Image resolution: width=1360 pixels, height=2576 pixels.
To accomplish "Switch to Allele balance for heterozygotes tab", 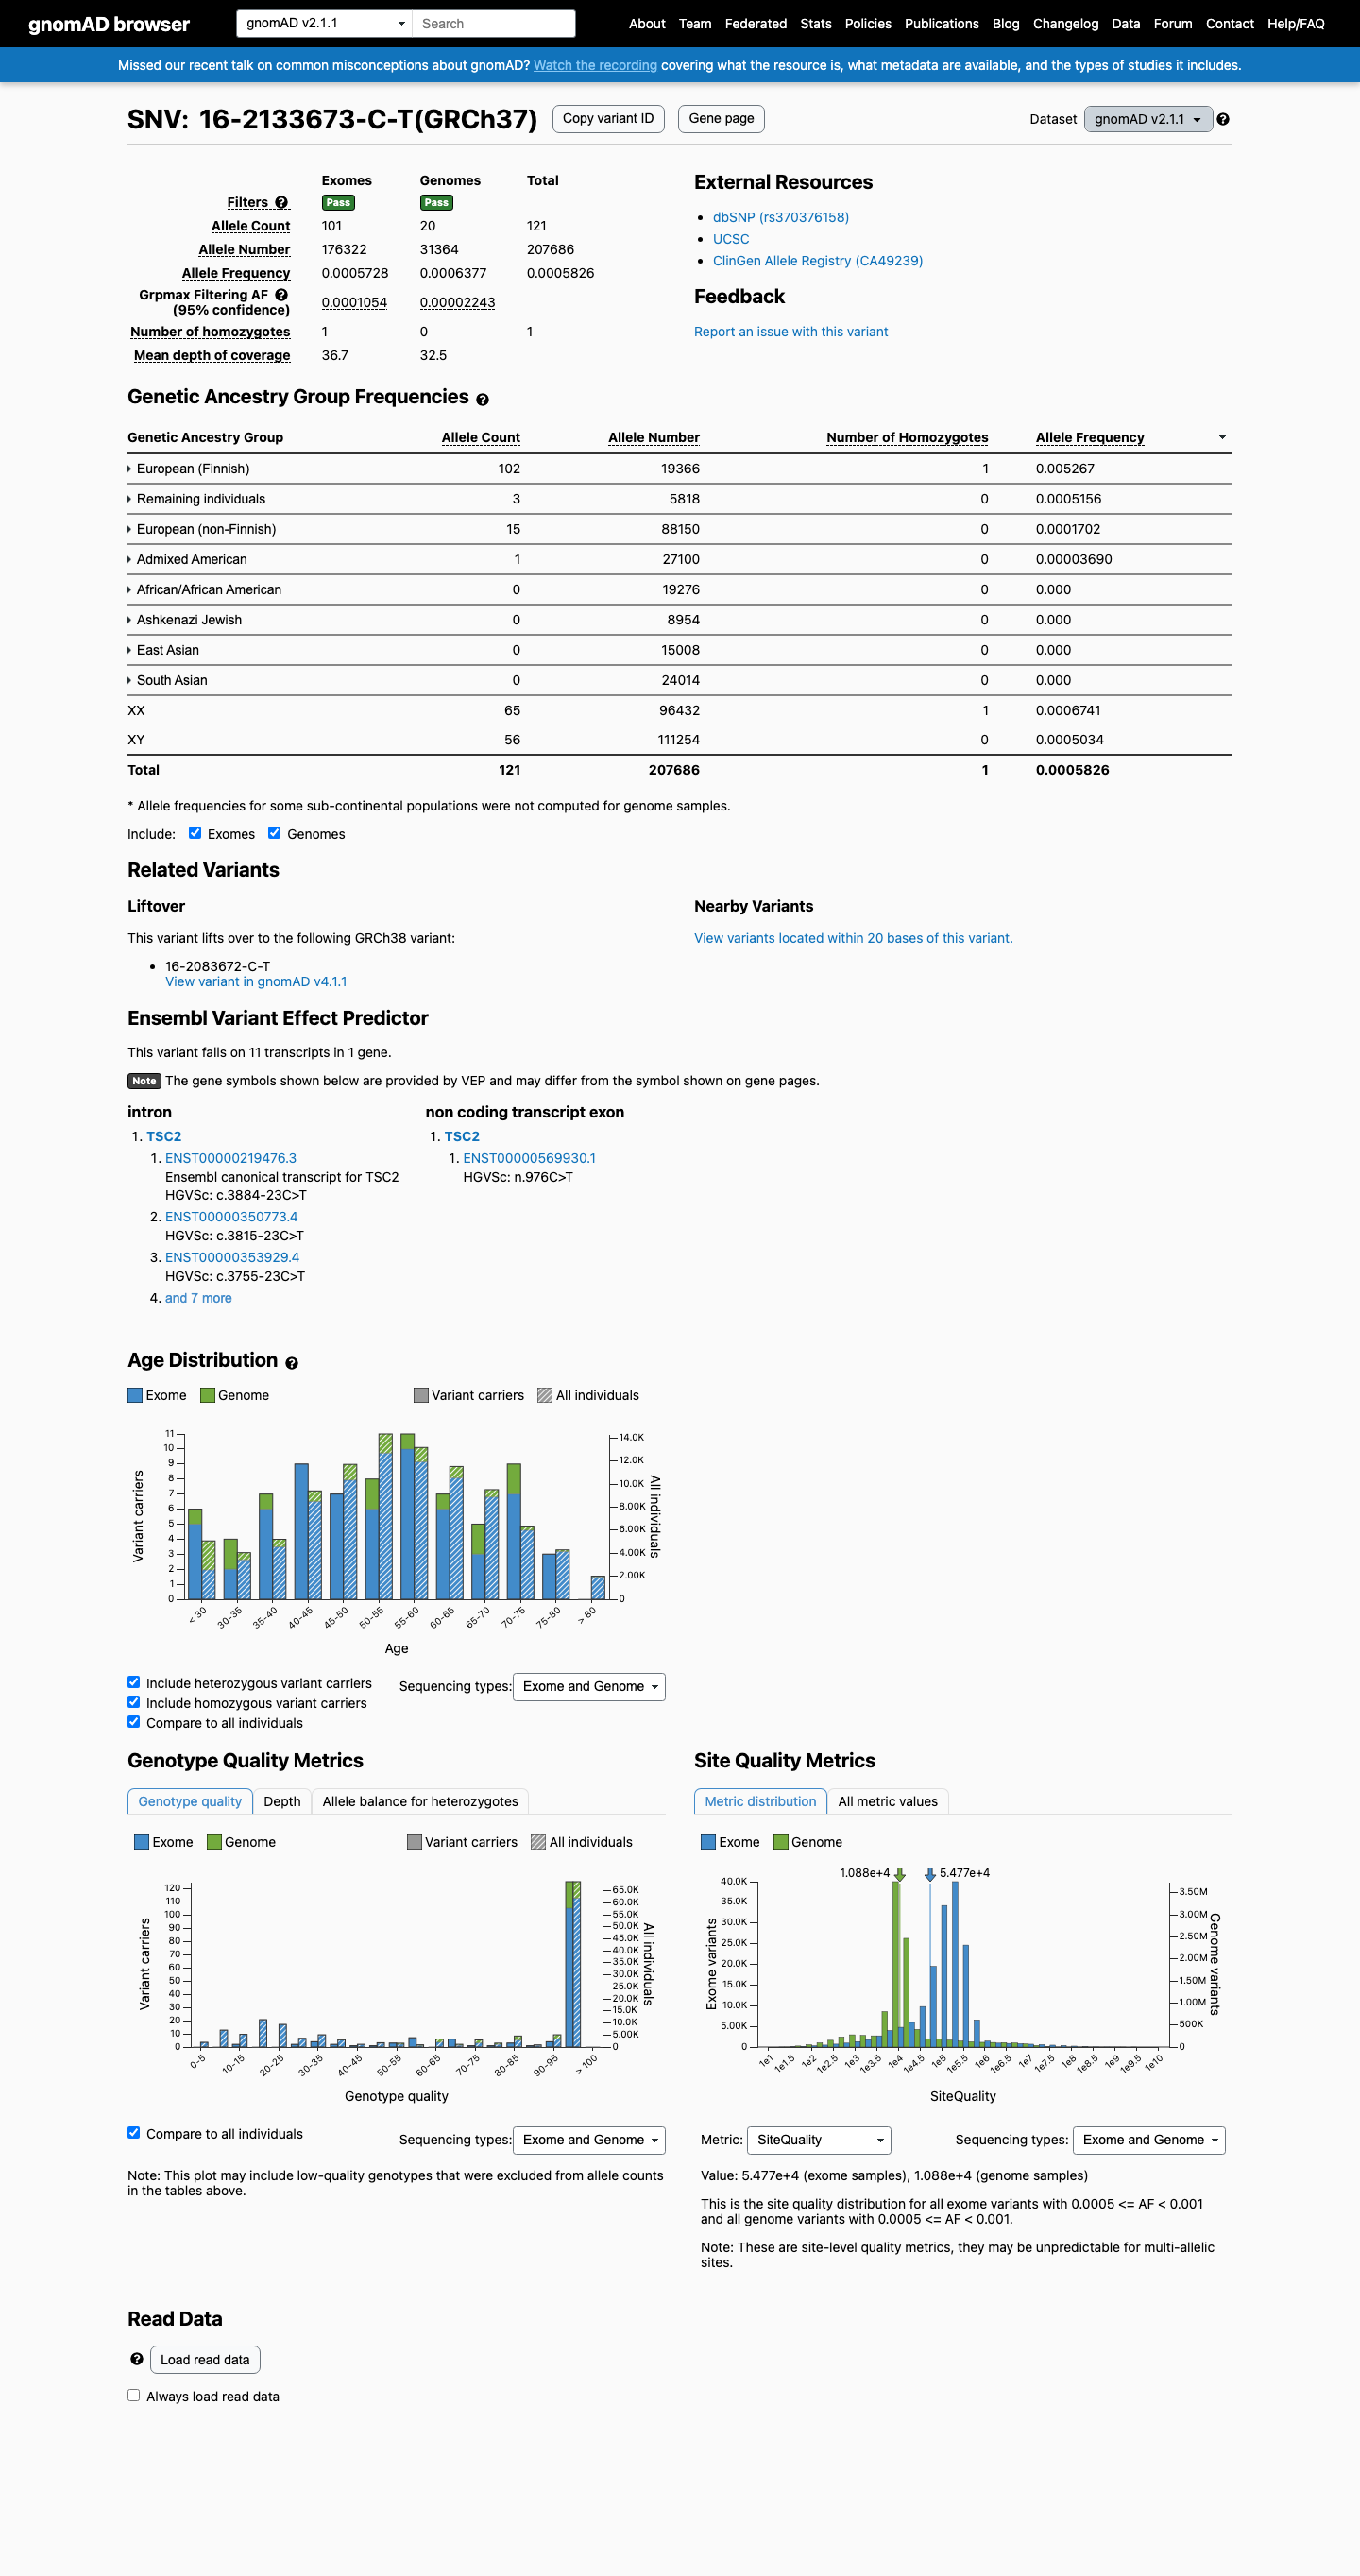I will [420, 1801].
